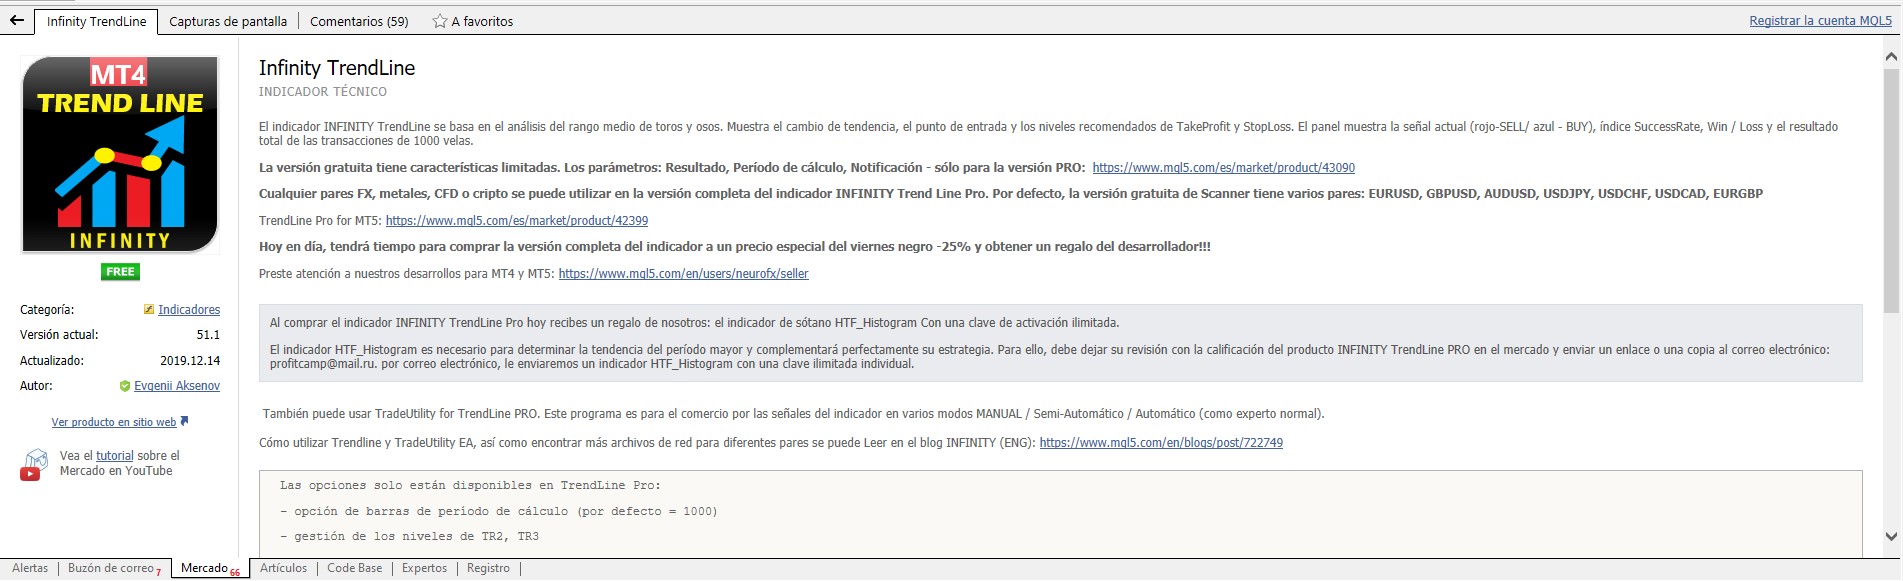
Task: Open author Evgenii Aksenov's profile link
Action: click(177, 386)
